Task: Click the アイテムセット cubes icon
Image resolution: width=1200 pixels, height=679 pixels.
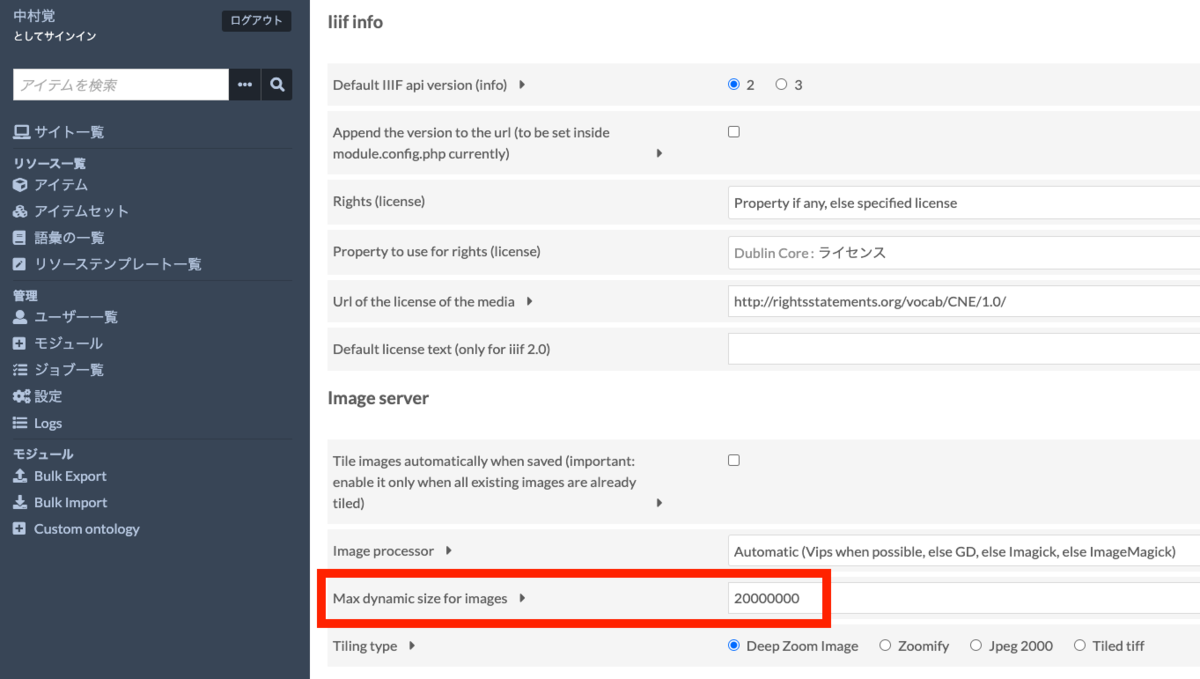Action: click(20, 211)
